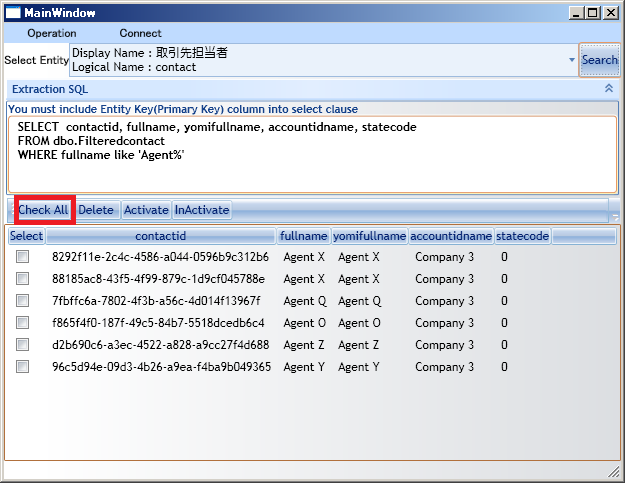Open the Select Entity dropdown arrow

[572, 60]
